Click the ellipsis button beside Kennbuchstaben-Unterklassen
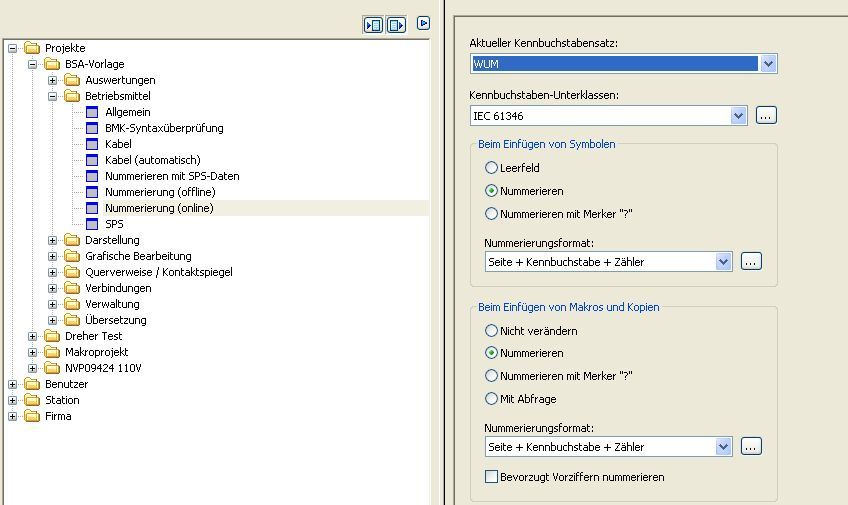 (766, 115)
